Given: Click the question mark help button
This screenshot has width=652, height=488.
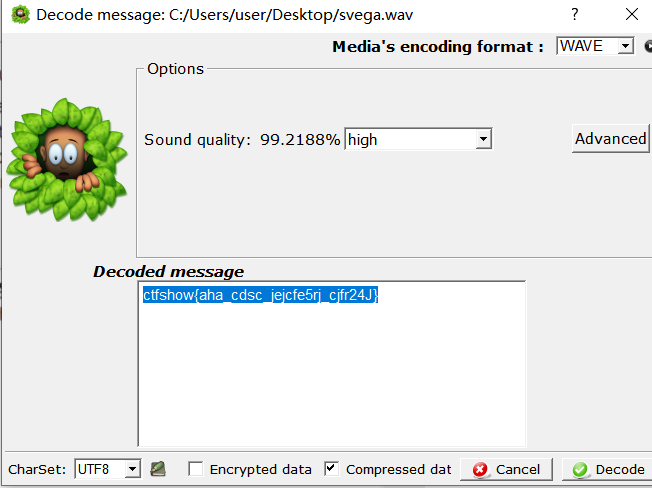Looking at the screenshot, I should [575, 15].
